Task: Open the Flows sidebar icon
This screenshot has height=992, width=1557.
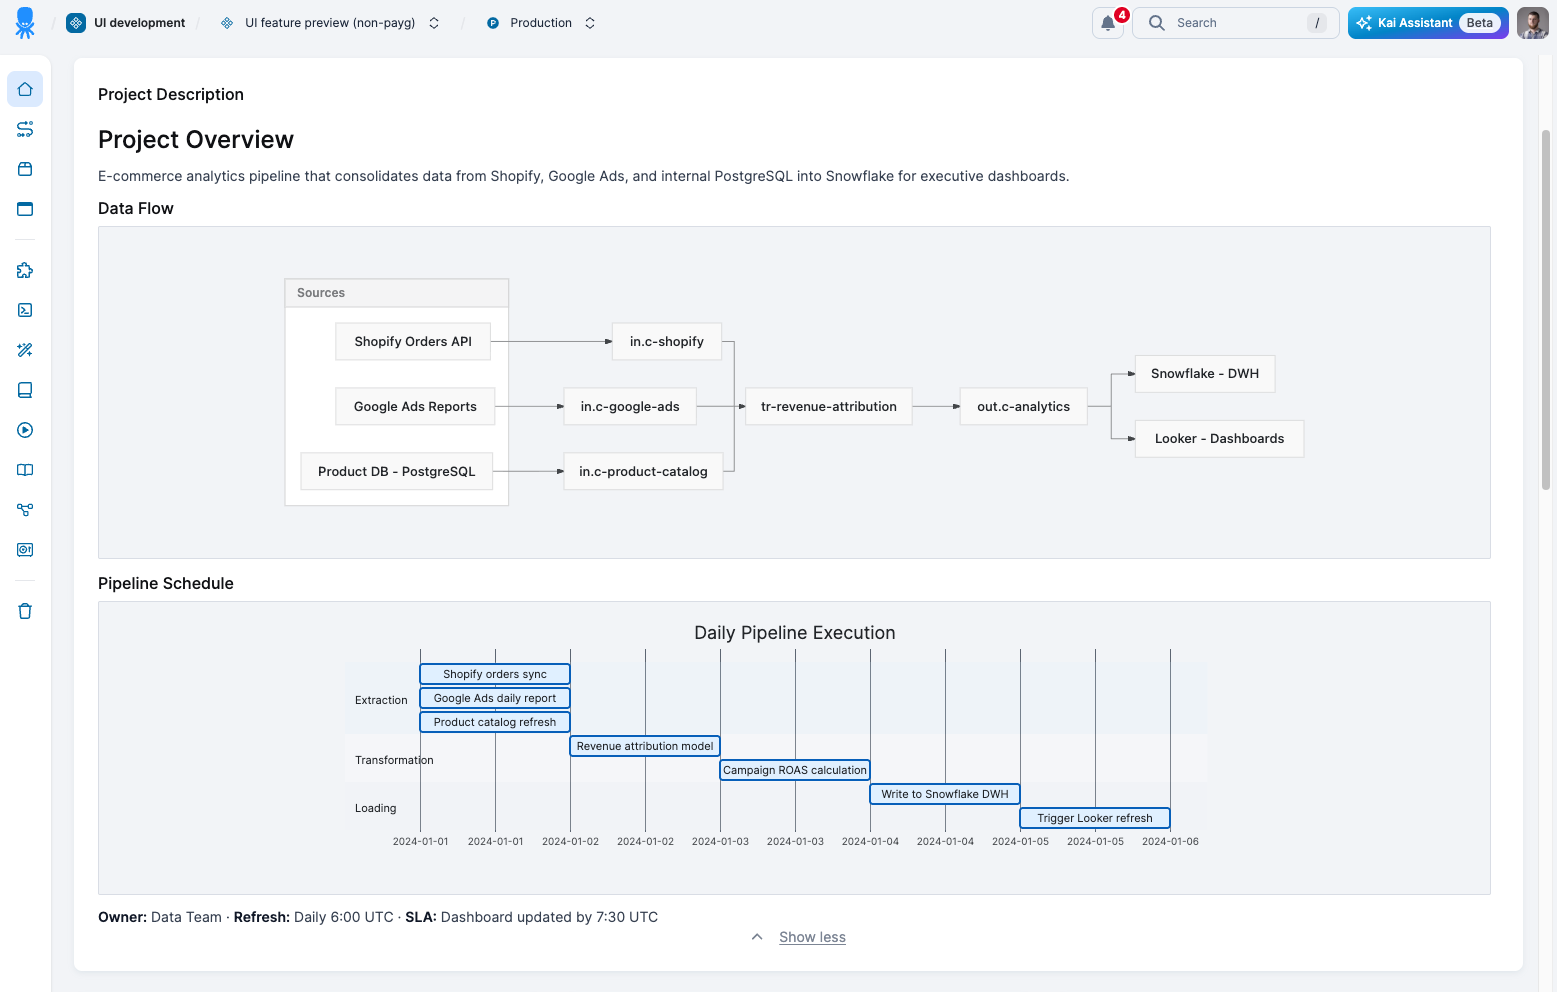Action: click(x=25, y=129)
